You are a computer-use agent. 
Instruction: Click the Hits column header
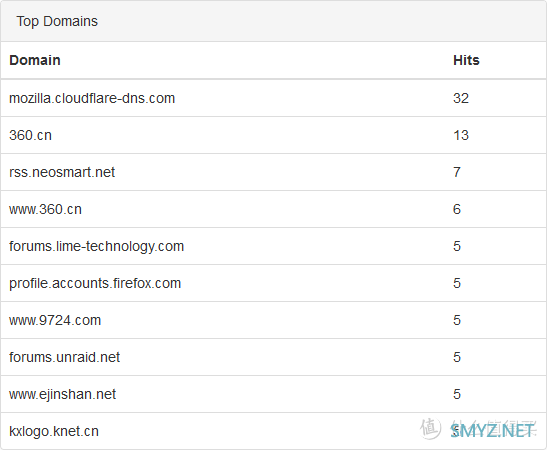point(466,60)
